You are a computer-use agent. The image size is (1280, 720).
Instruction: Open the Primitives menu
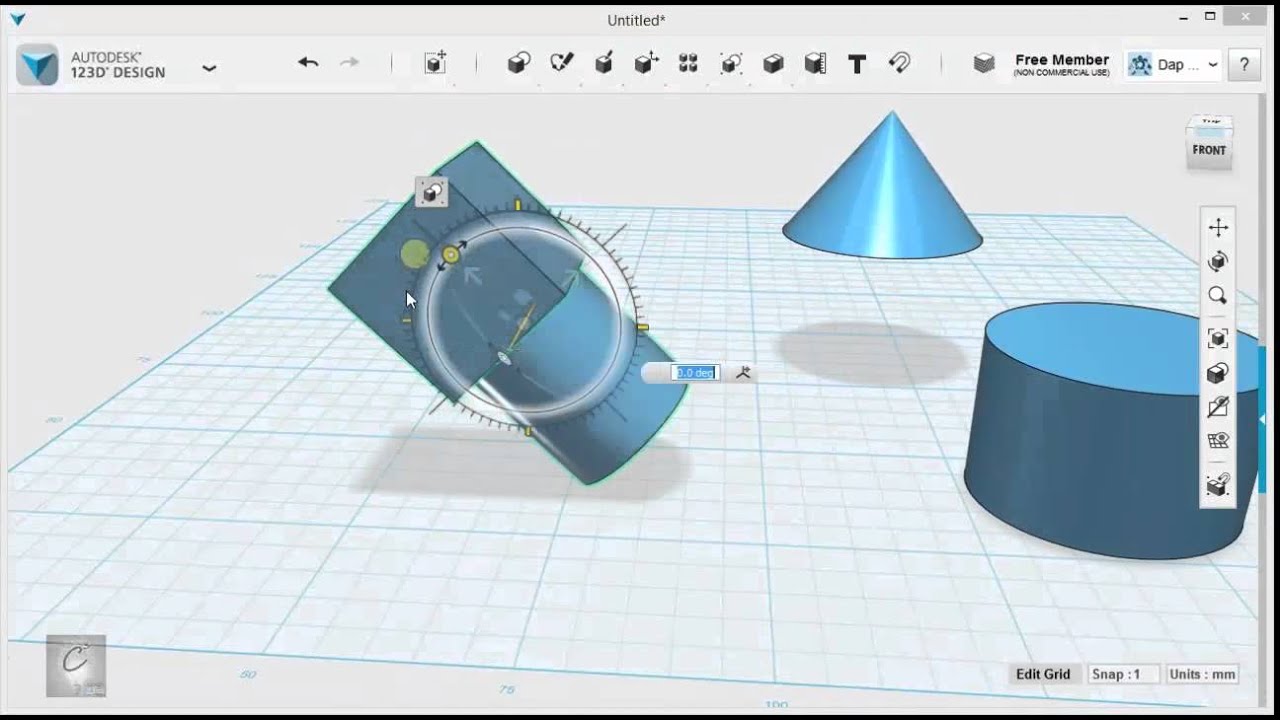[x=518, y=64]
